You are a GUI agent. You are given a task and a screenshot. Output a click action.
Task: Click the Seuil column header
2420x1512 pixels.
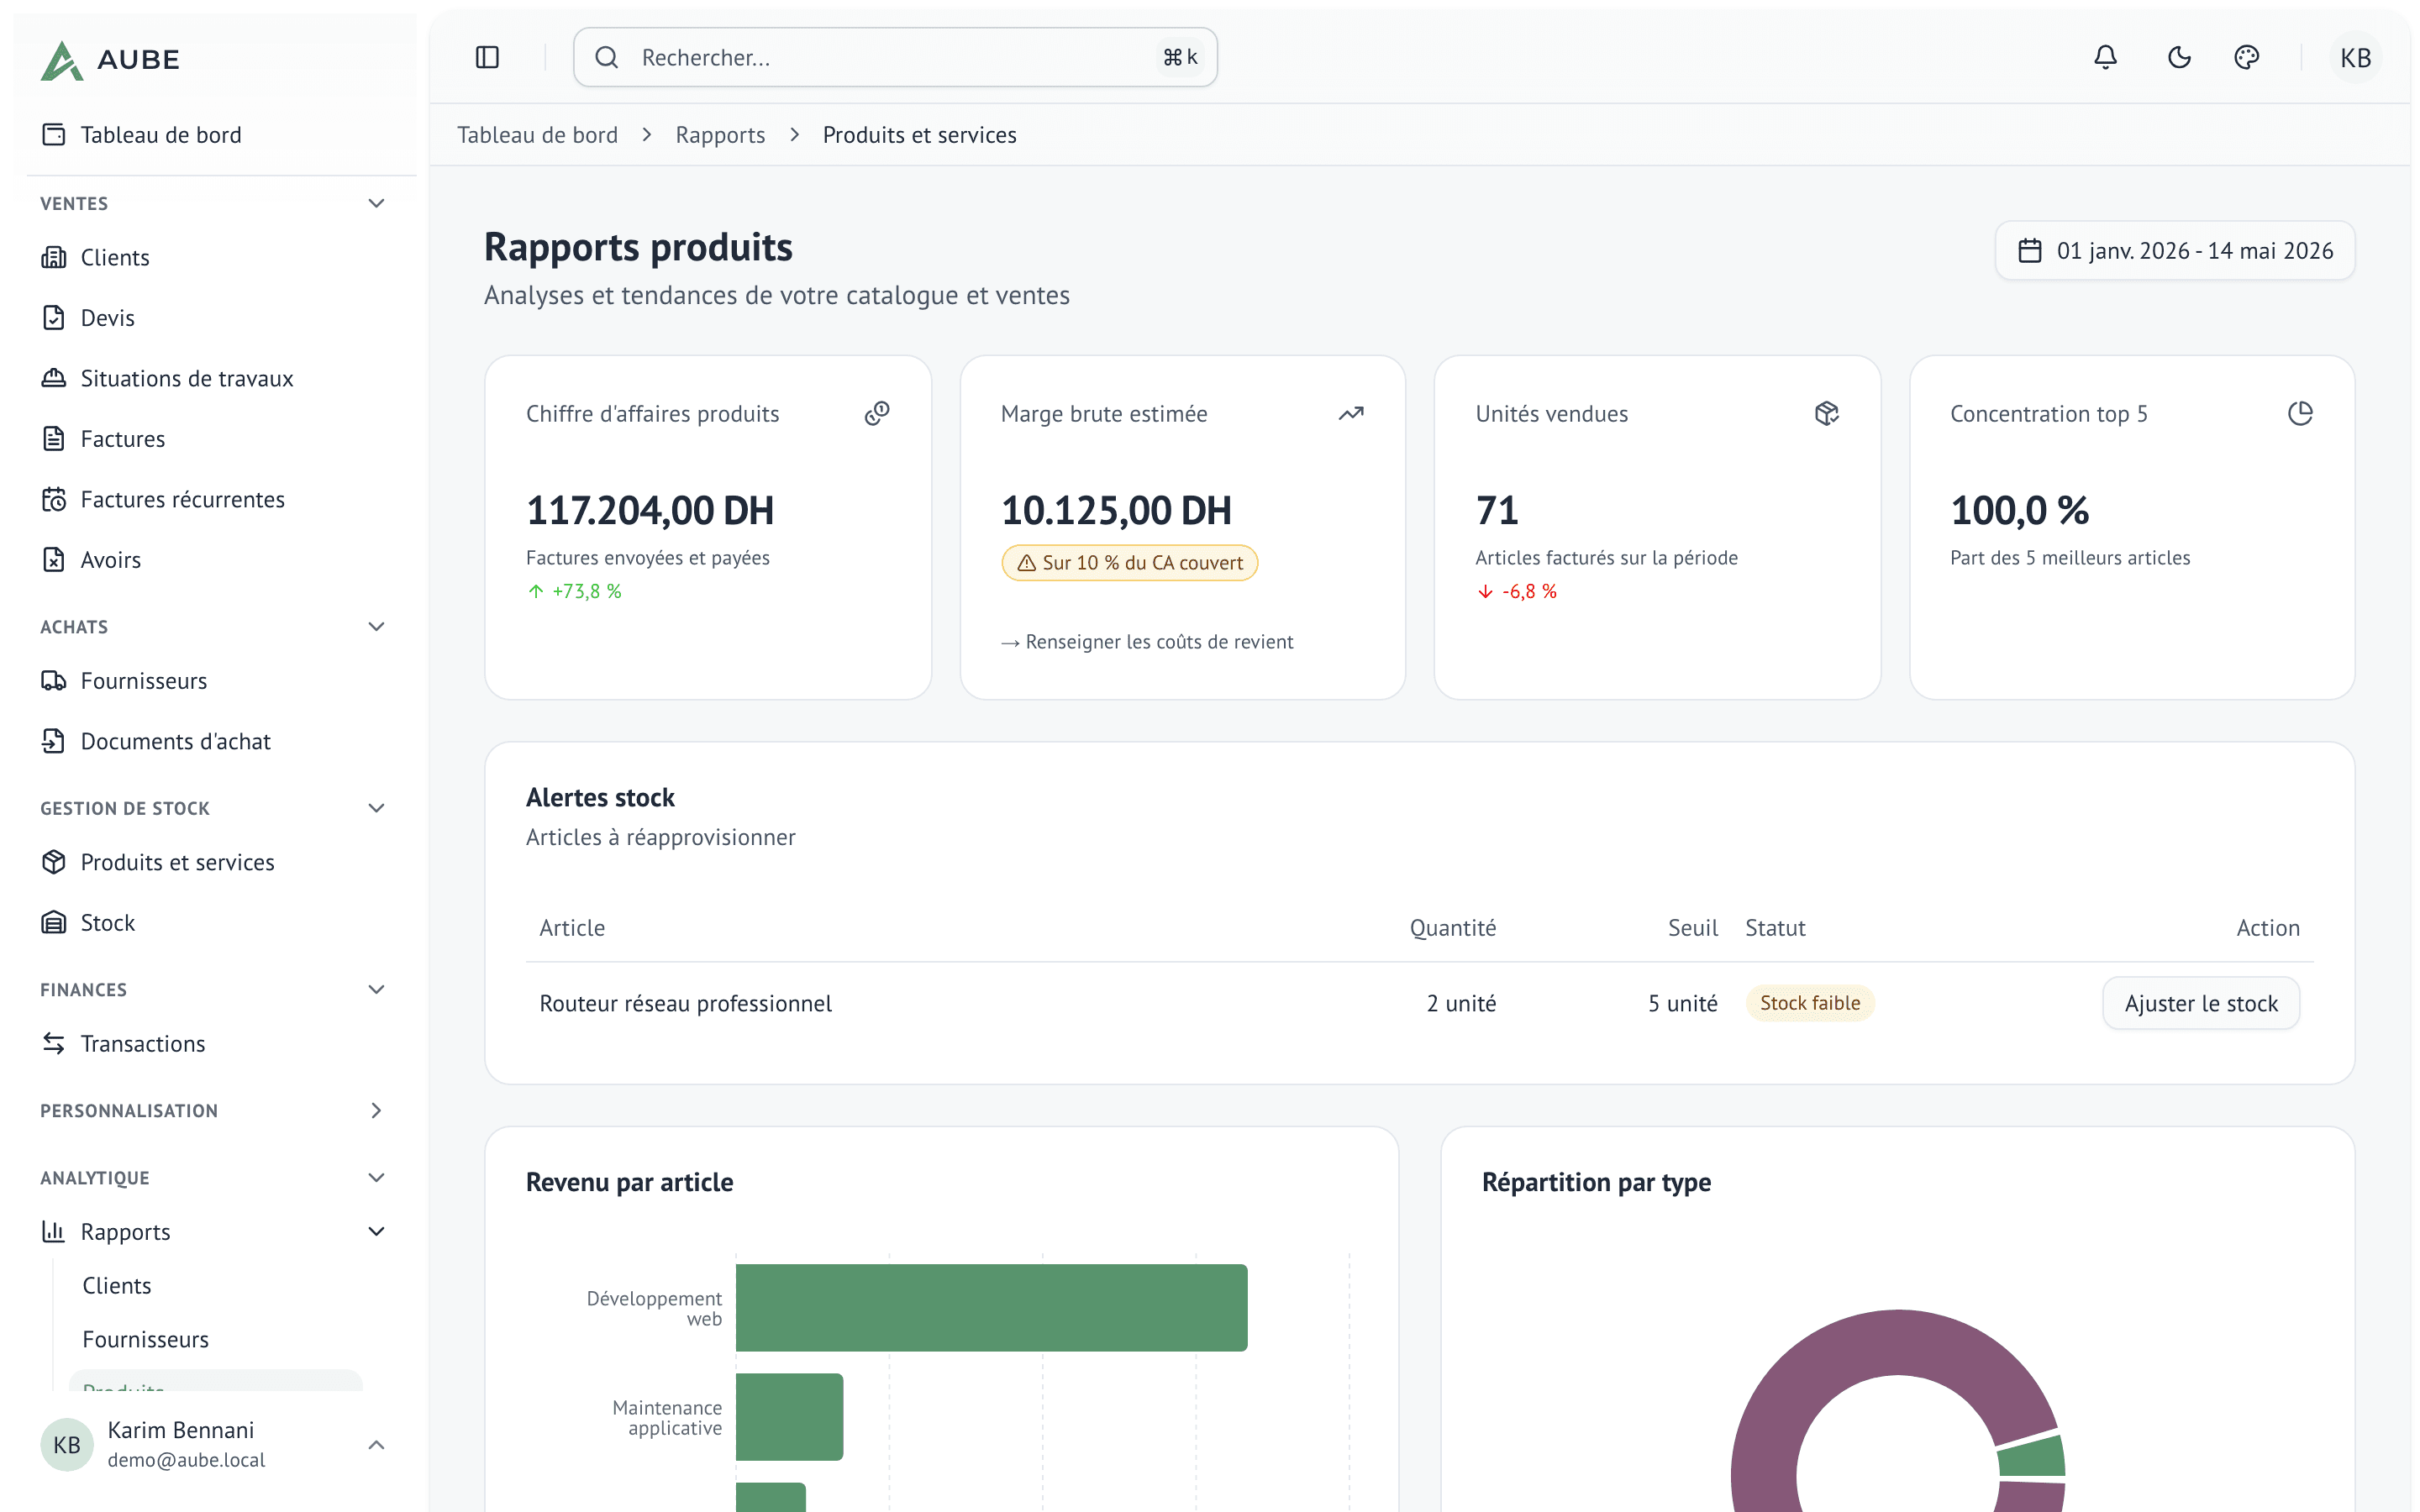pos(1693,928)
